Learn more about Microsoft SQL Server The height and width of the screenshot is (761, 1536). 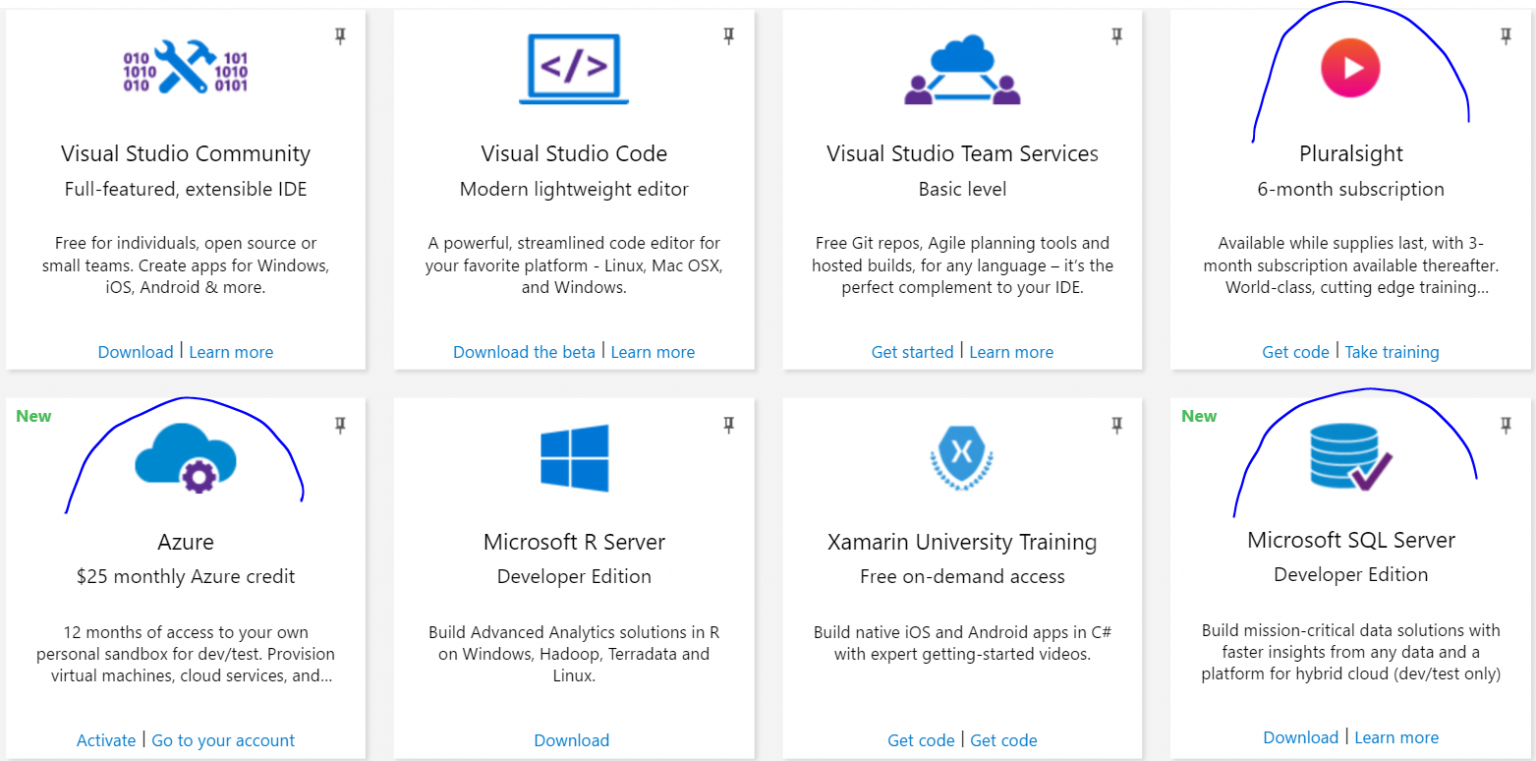(x=1396, y=737)
